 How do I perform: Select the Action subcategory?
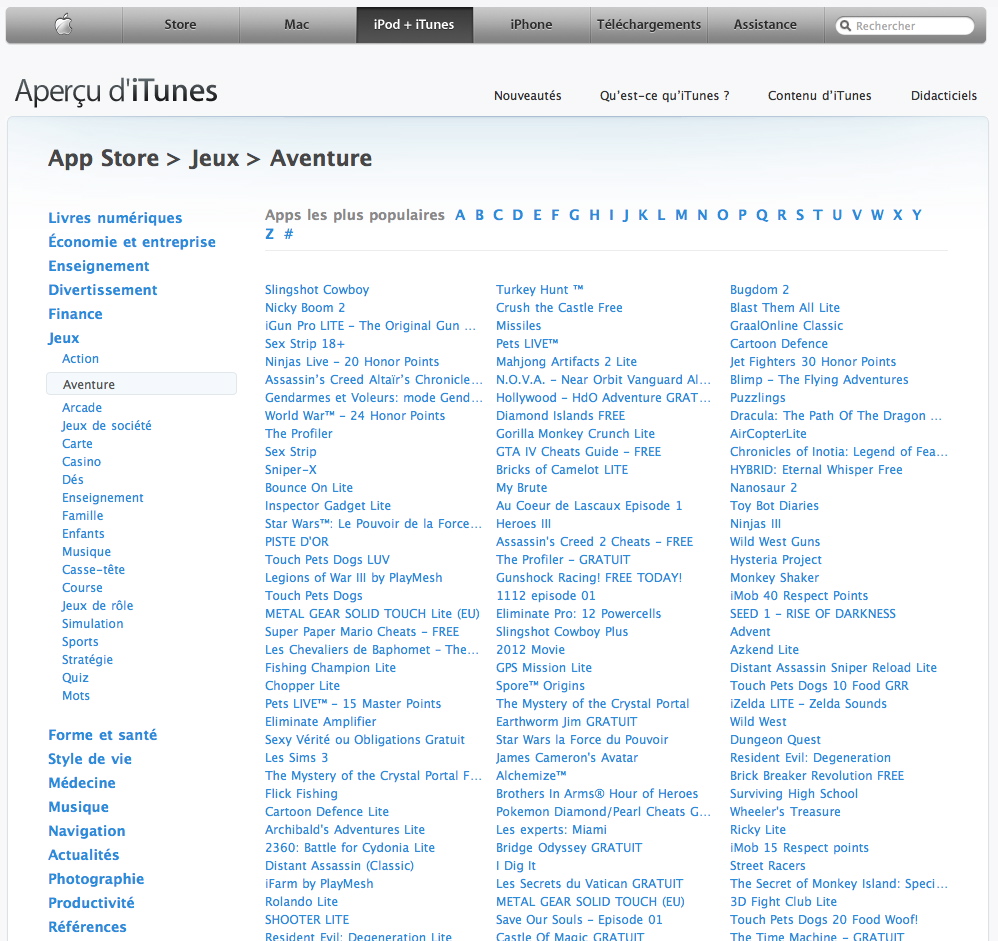point(80,358)
